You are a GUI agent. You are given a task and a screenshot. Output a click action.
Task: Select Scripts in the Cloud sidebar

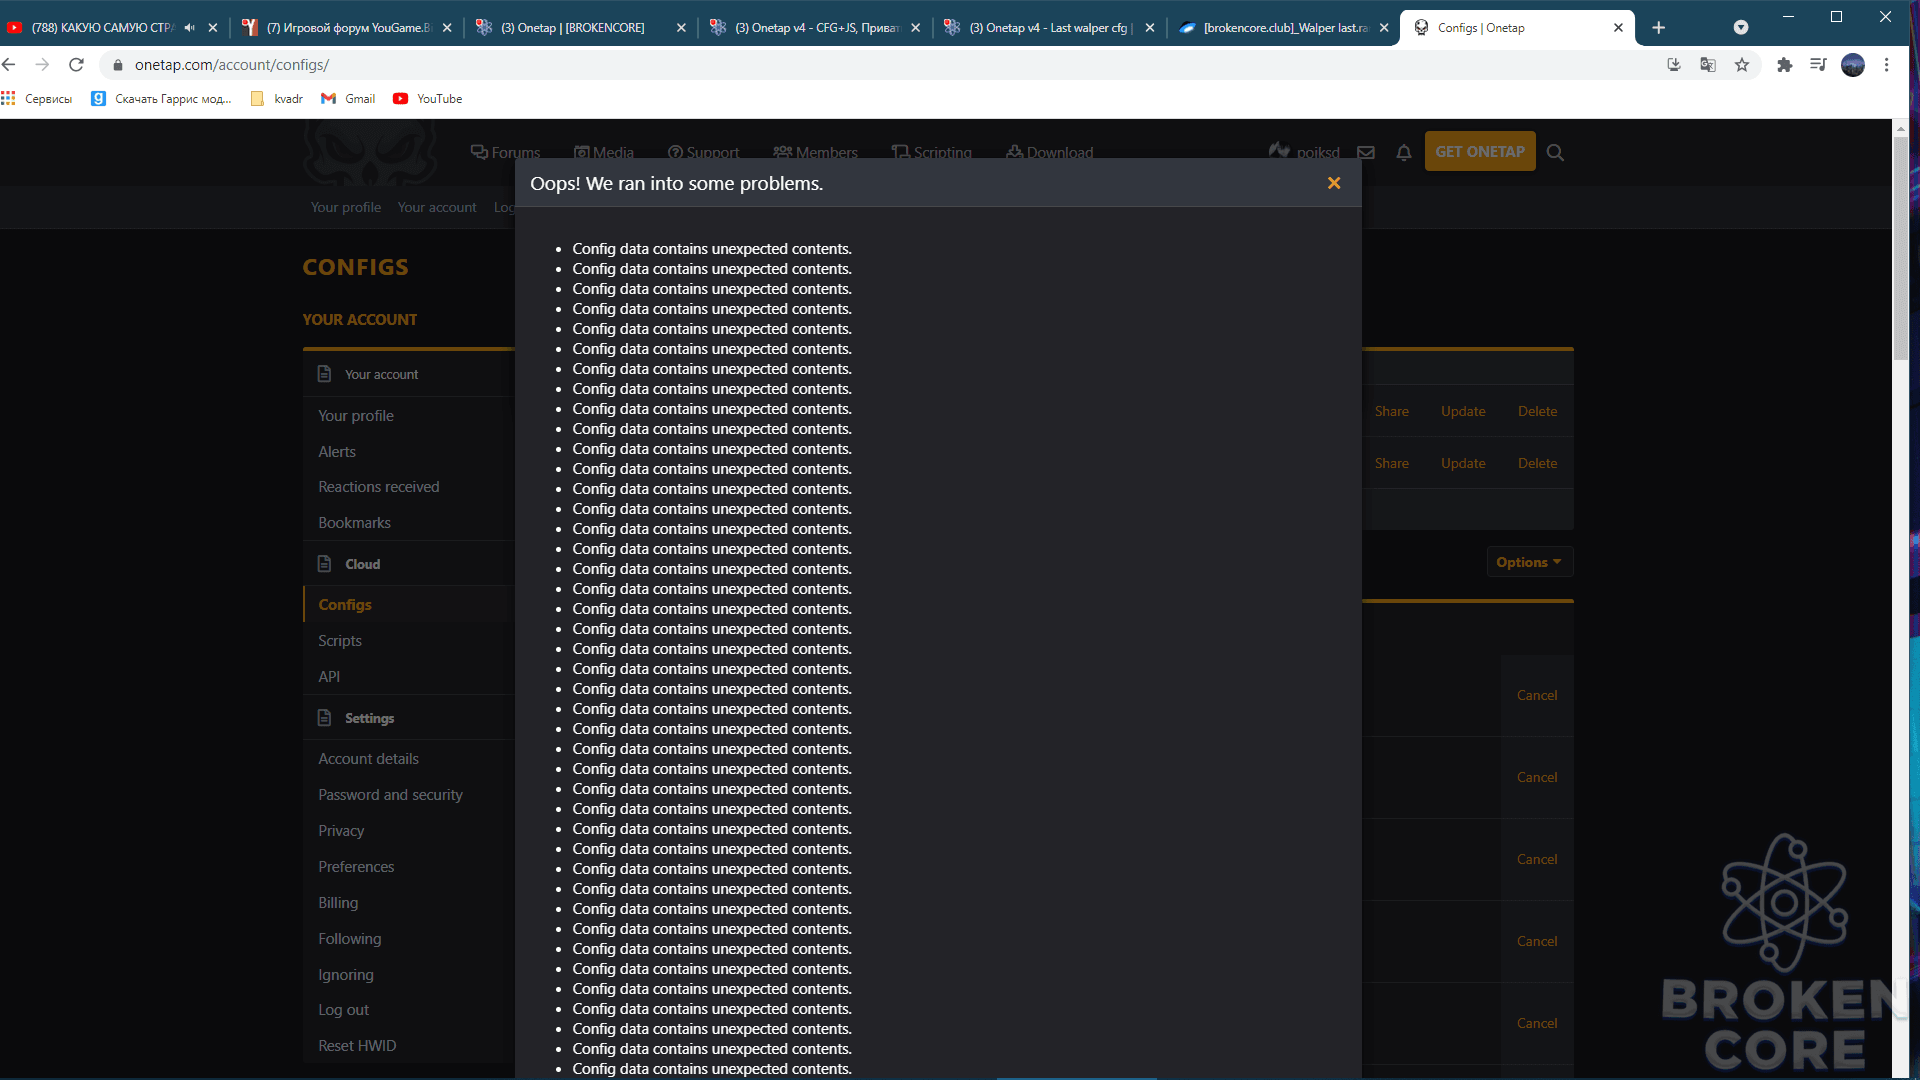(340, 641)
